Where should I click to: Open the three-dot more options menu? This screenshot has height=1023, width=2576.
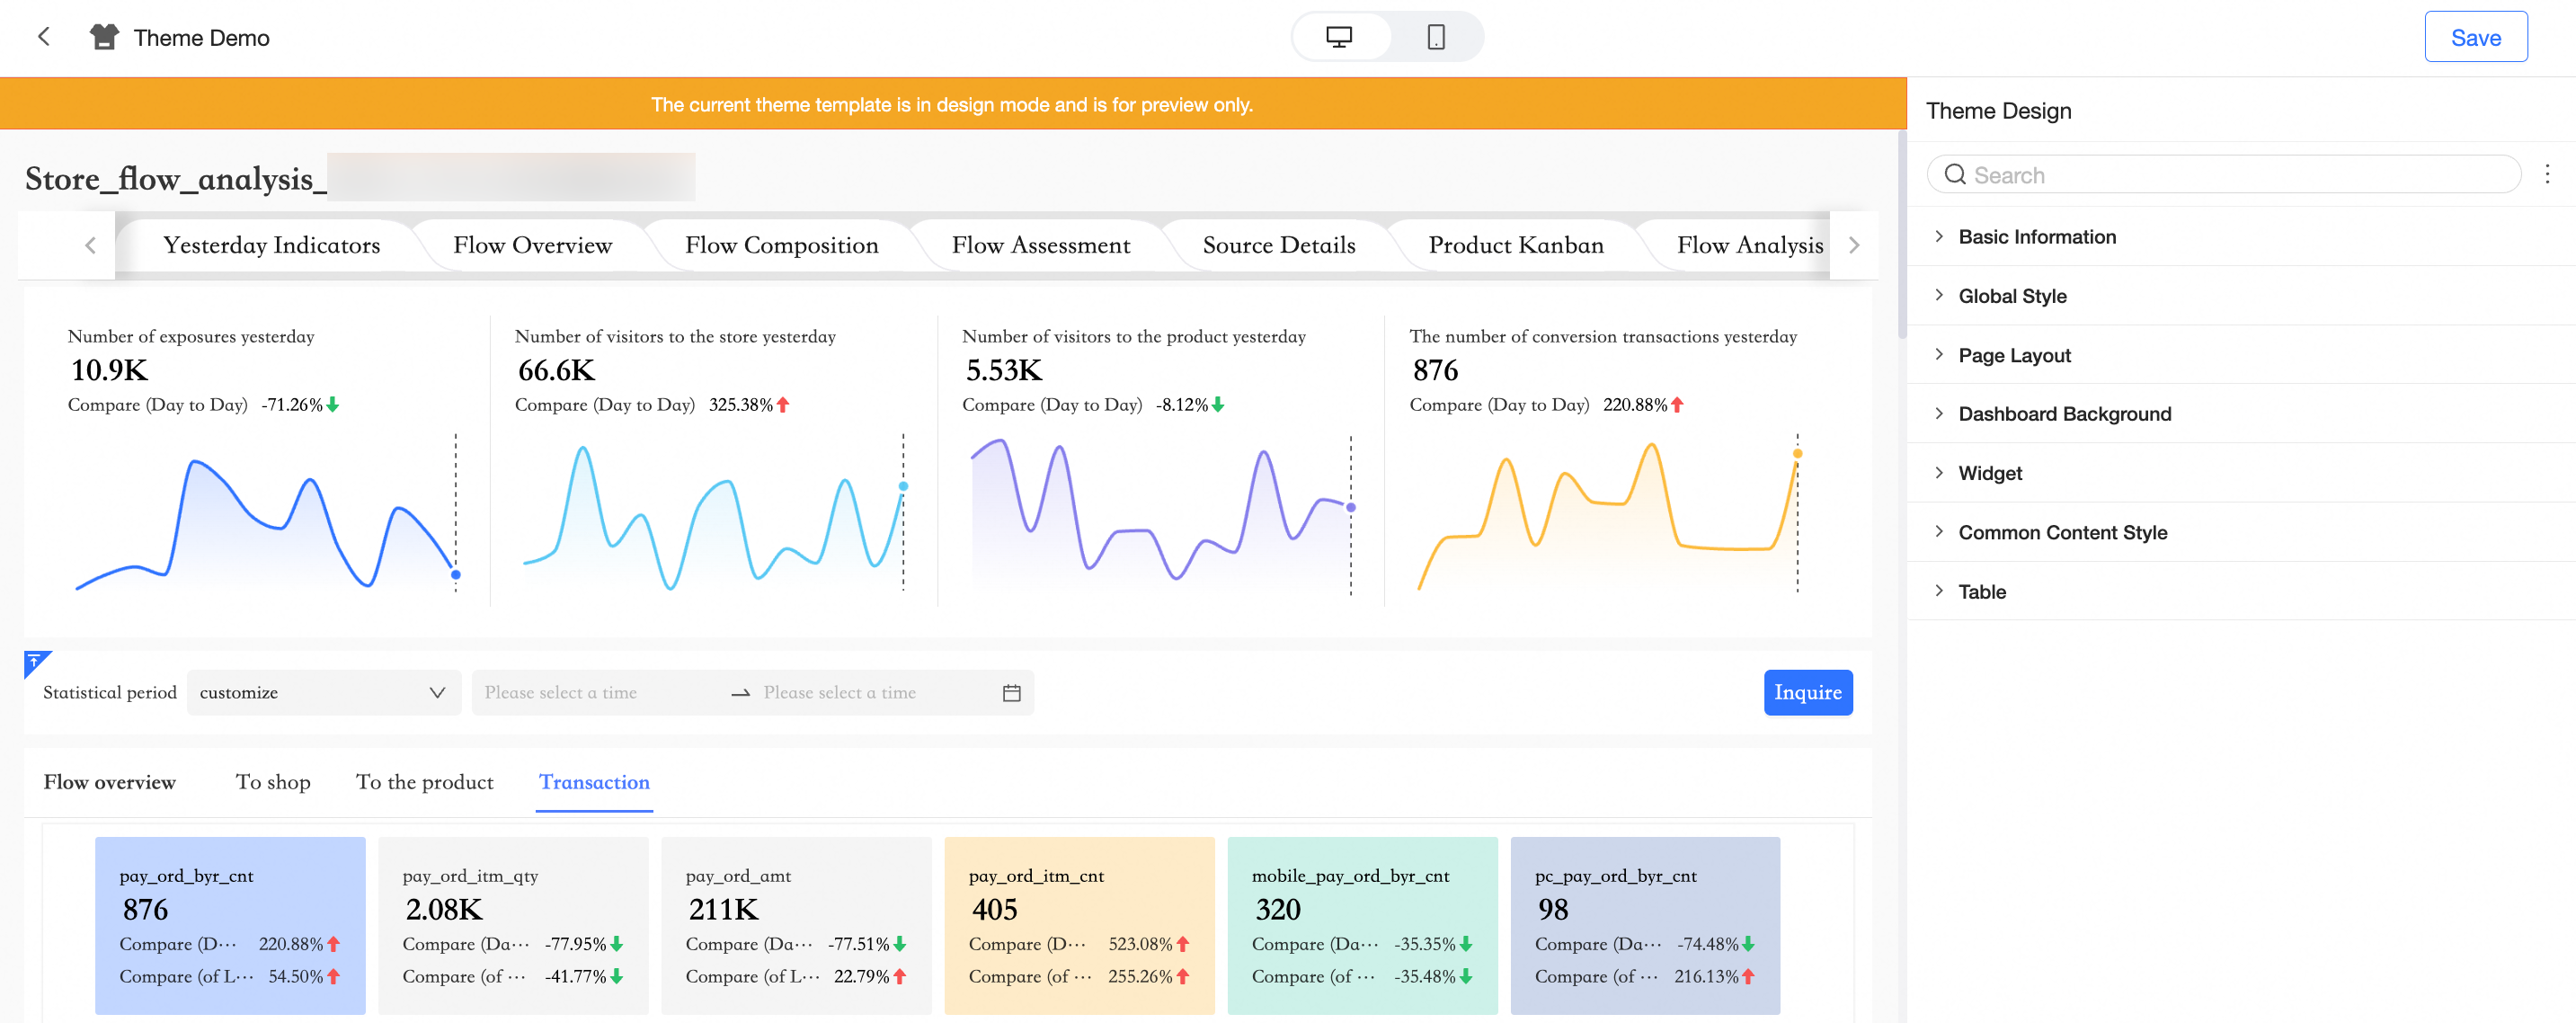2546,174
